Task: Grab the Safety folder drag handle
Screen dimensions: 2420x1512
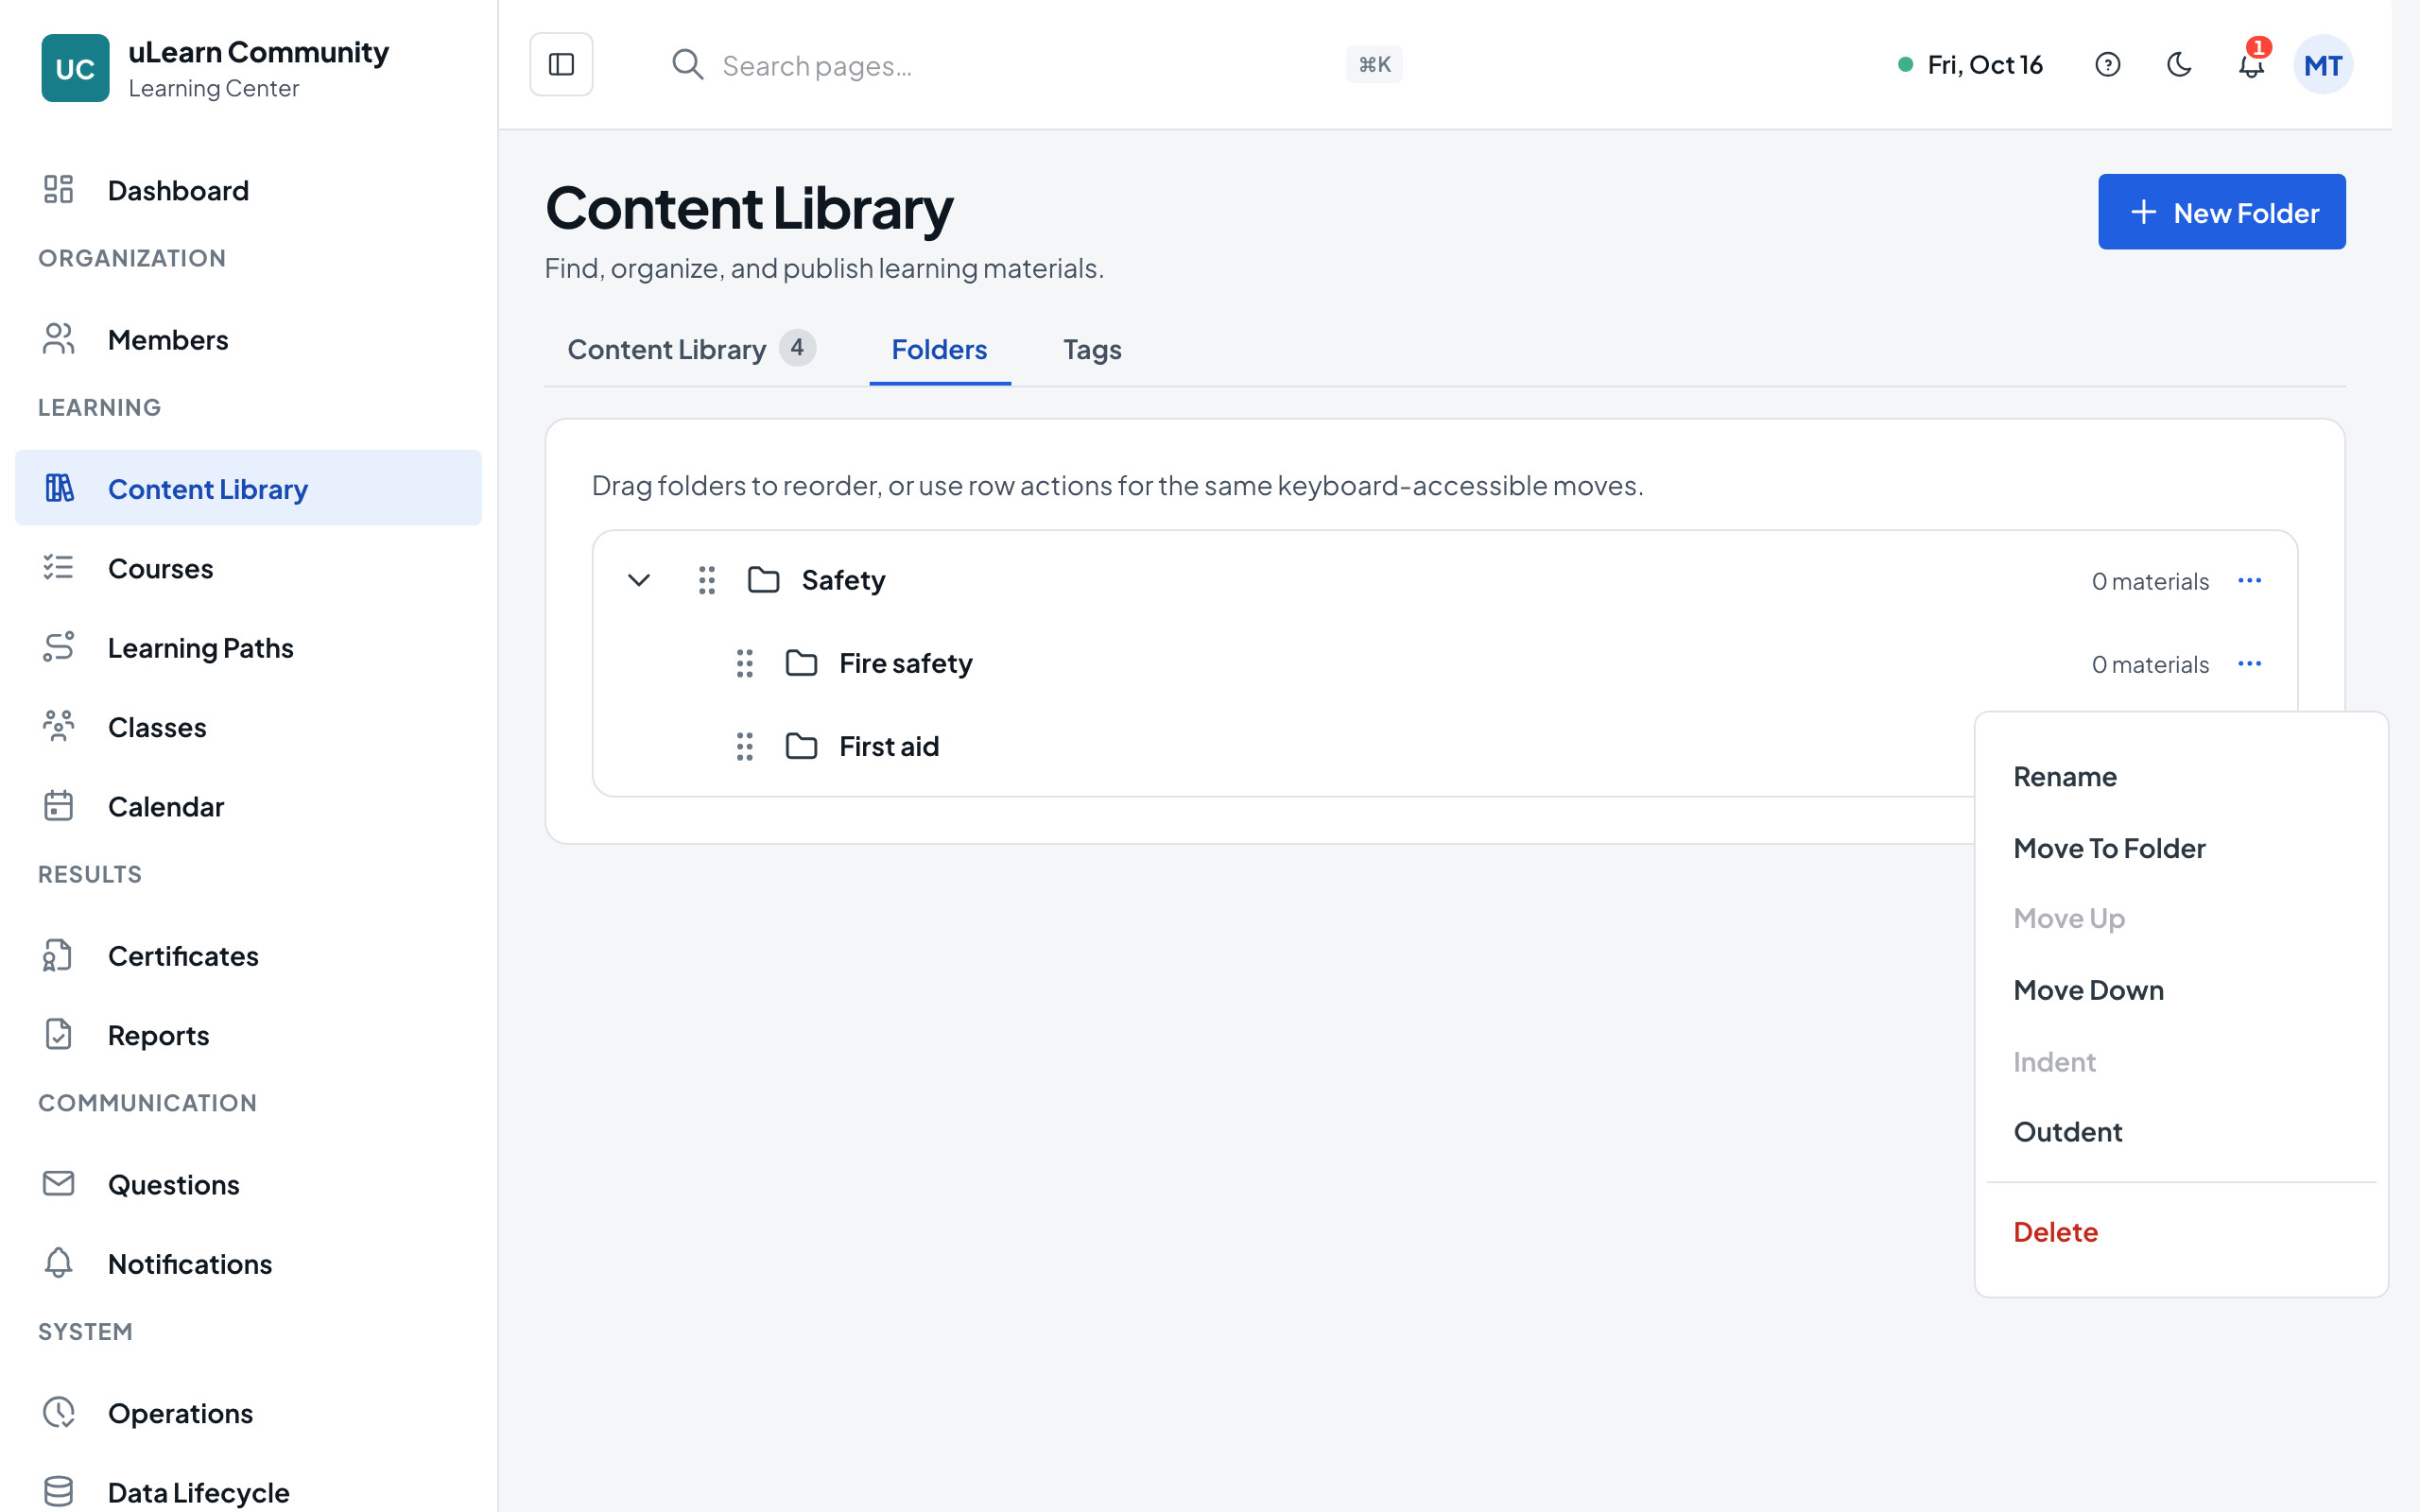Action: [x=707, y=580]
